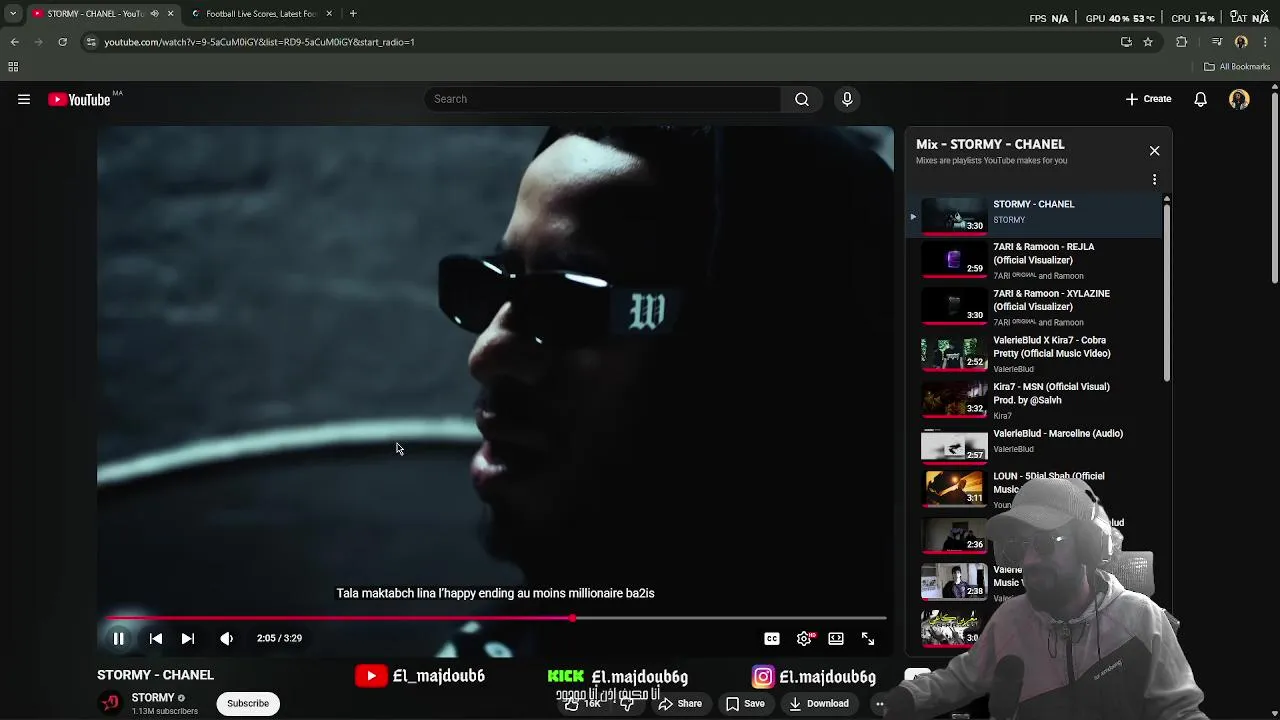Bookmark this page with the star

pos(1148,42)
